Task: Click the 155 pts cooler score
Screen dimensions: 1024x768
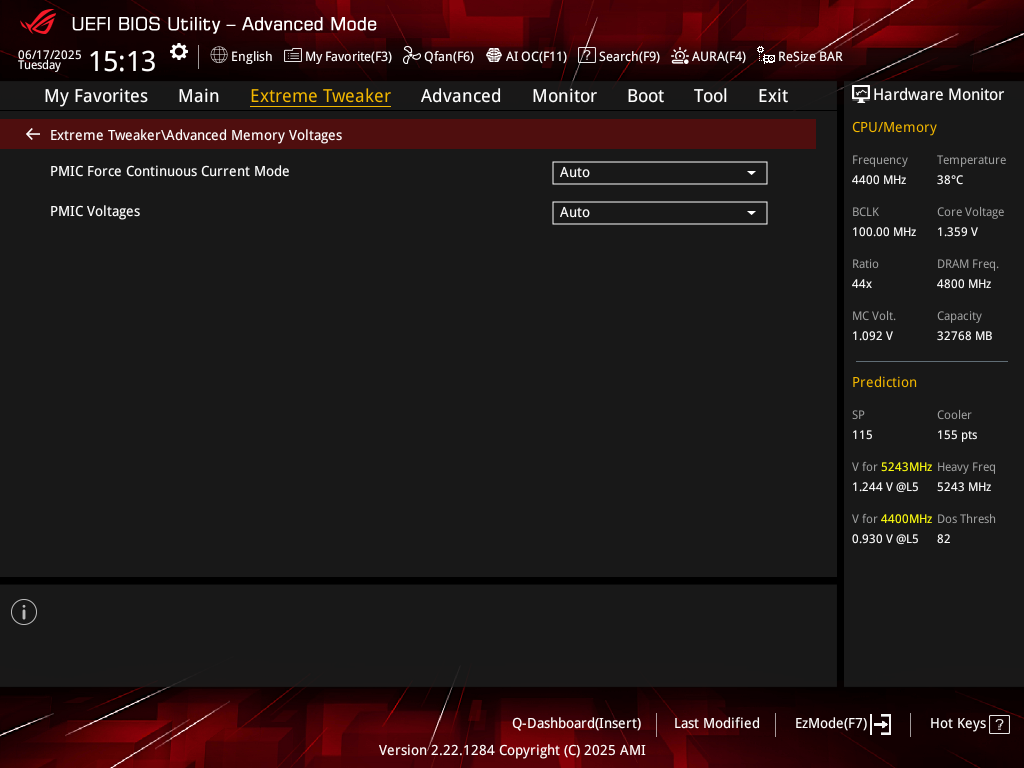Action: tap(957, 435)
